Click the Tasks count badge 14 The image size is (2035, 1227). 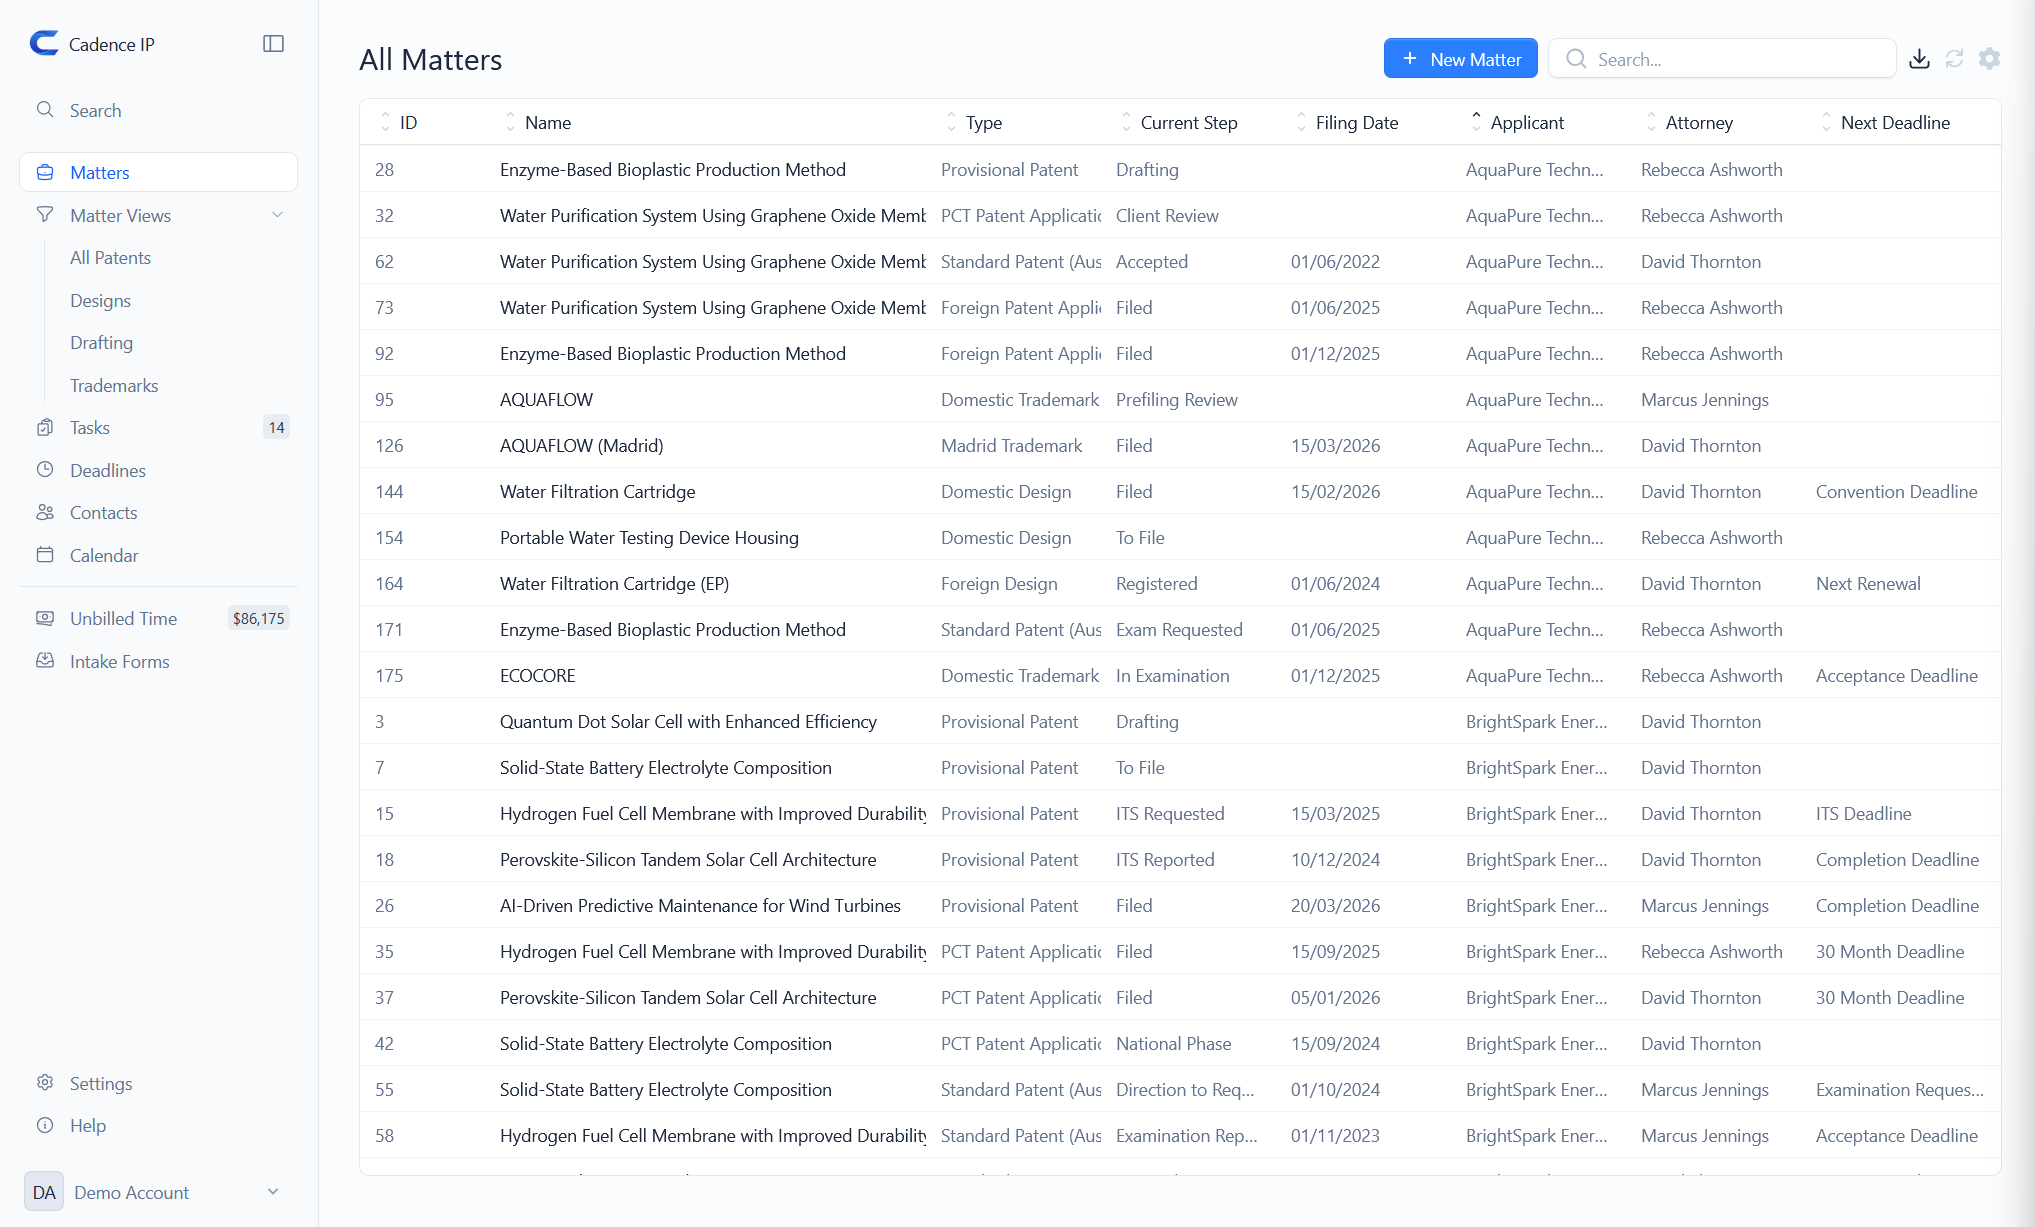276,427
